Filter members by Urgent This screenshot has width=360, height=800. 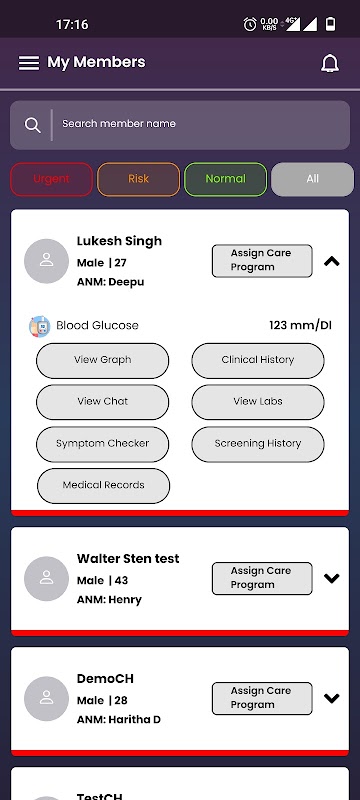click(52, 179)
